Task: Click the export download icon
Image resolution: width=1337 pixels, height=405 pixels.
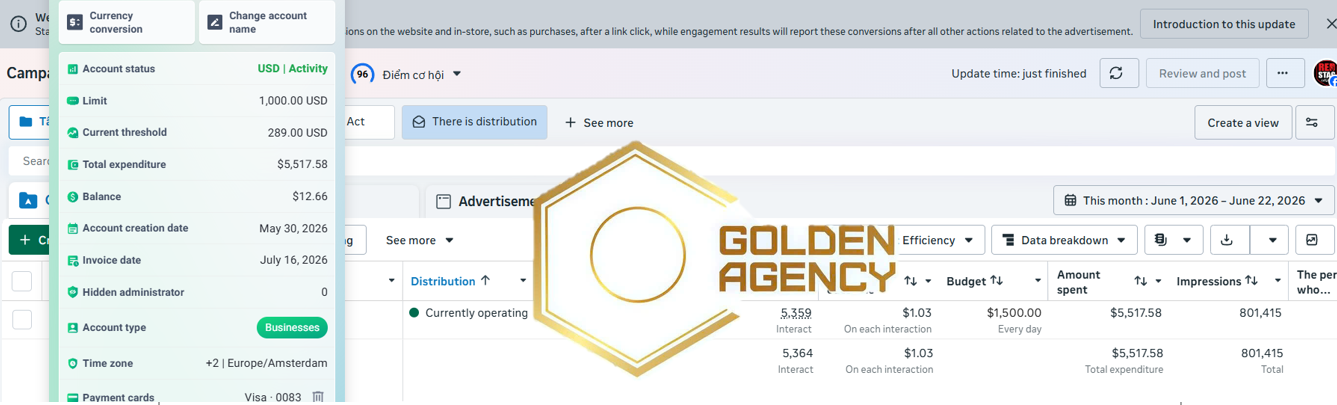Action: [x=1227, y=240]
